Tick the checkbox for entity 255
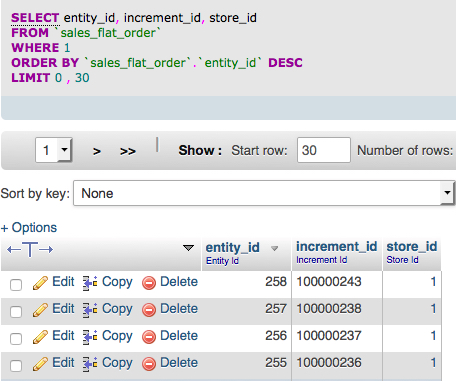This screenshot has height=381, width=456. point(16,366)
